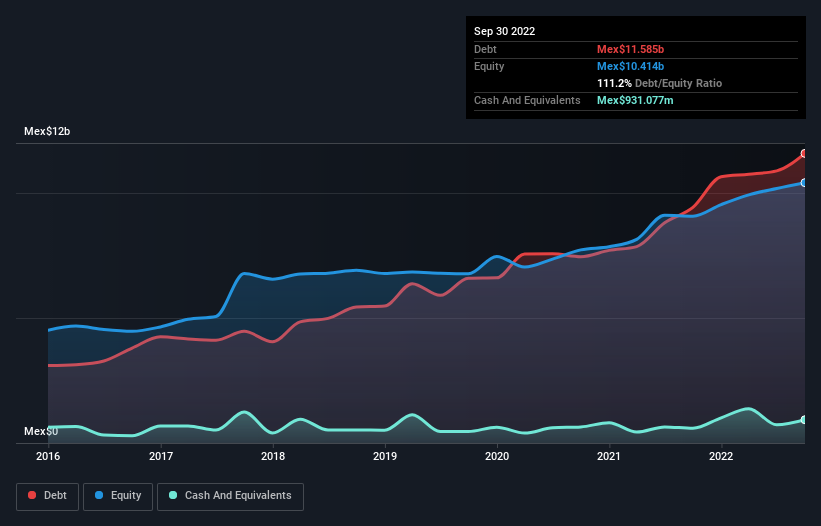The image size is (821, 526).
Task: Click the tooltip Debt row label
Action: [485, 49]
